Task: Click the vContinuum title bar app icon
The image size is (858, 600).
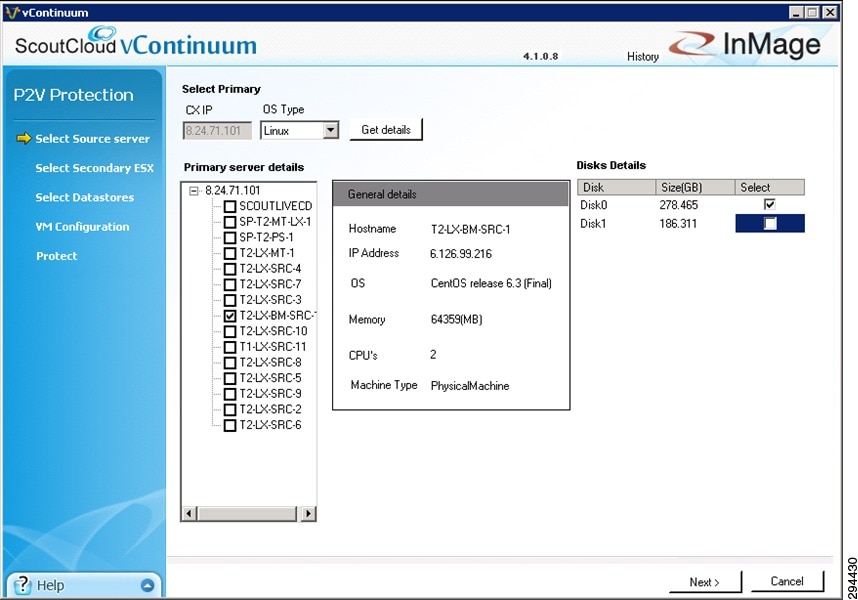Action: click(12, 12)
